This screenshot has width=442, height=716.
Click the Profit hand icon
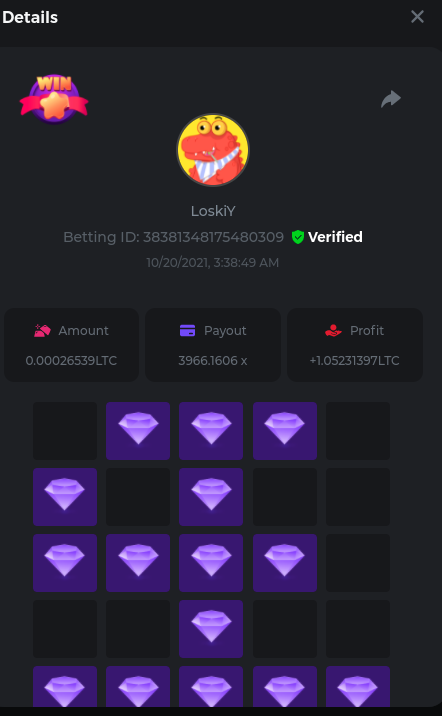coord(333,331)
